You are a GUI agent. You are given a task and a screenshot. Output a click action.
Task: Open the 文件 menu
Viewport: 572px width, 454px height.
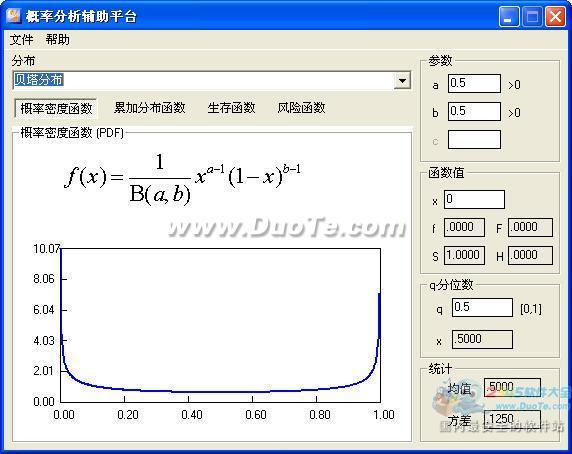[x=21, y=39]
